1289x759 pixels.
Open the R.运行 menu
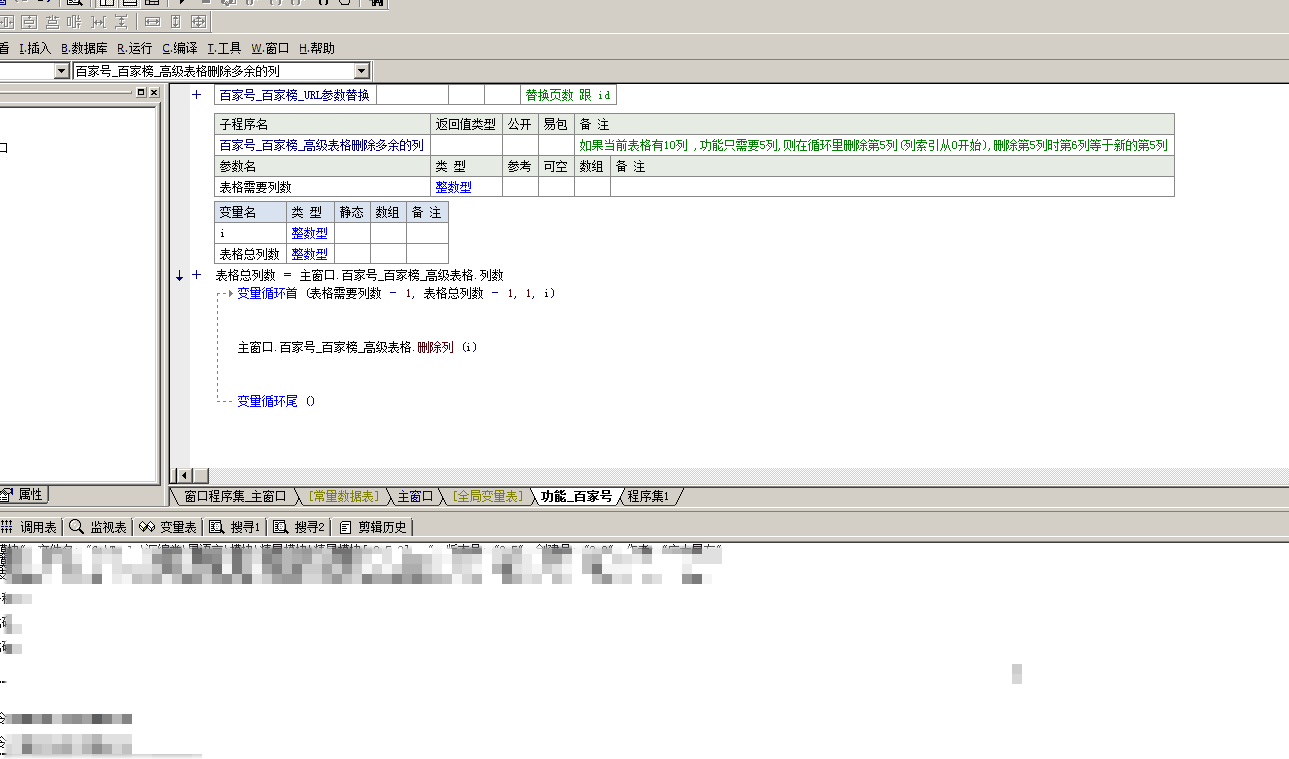[x=135, y=48]
